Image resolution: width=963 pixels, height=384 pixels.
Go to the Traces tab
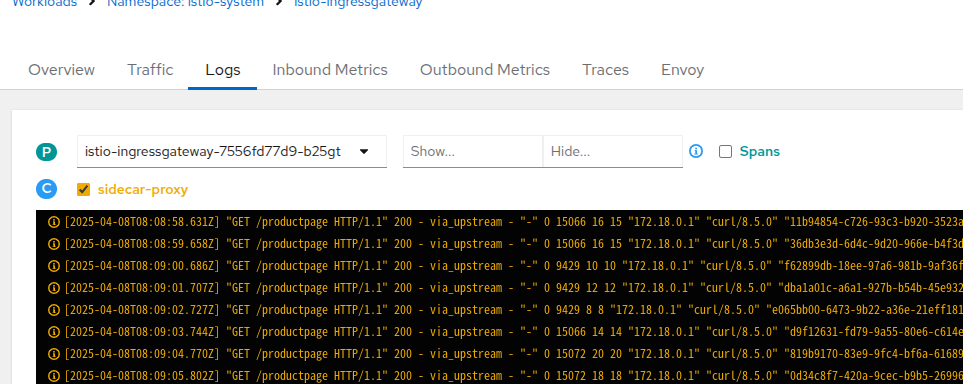[x=605, y=70]
